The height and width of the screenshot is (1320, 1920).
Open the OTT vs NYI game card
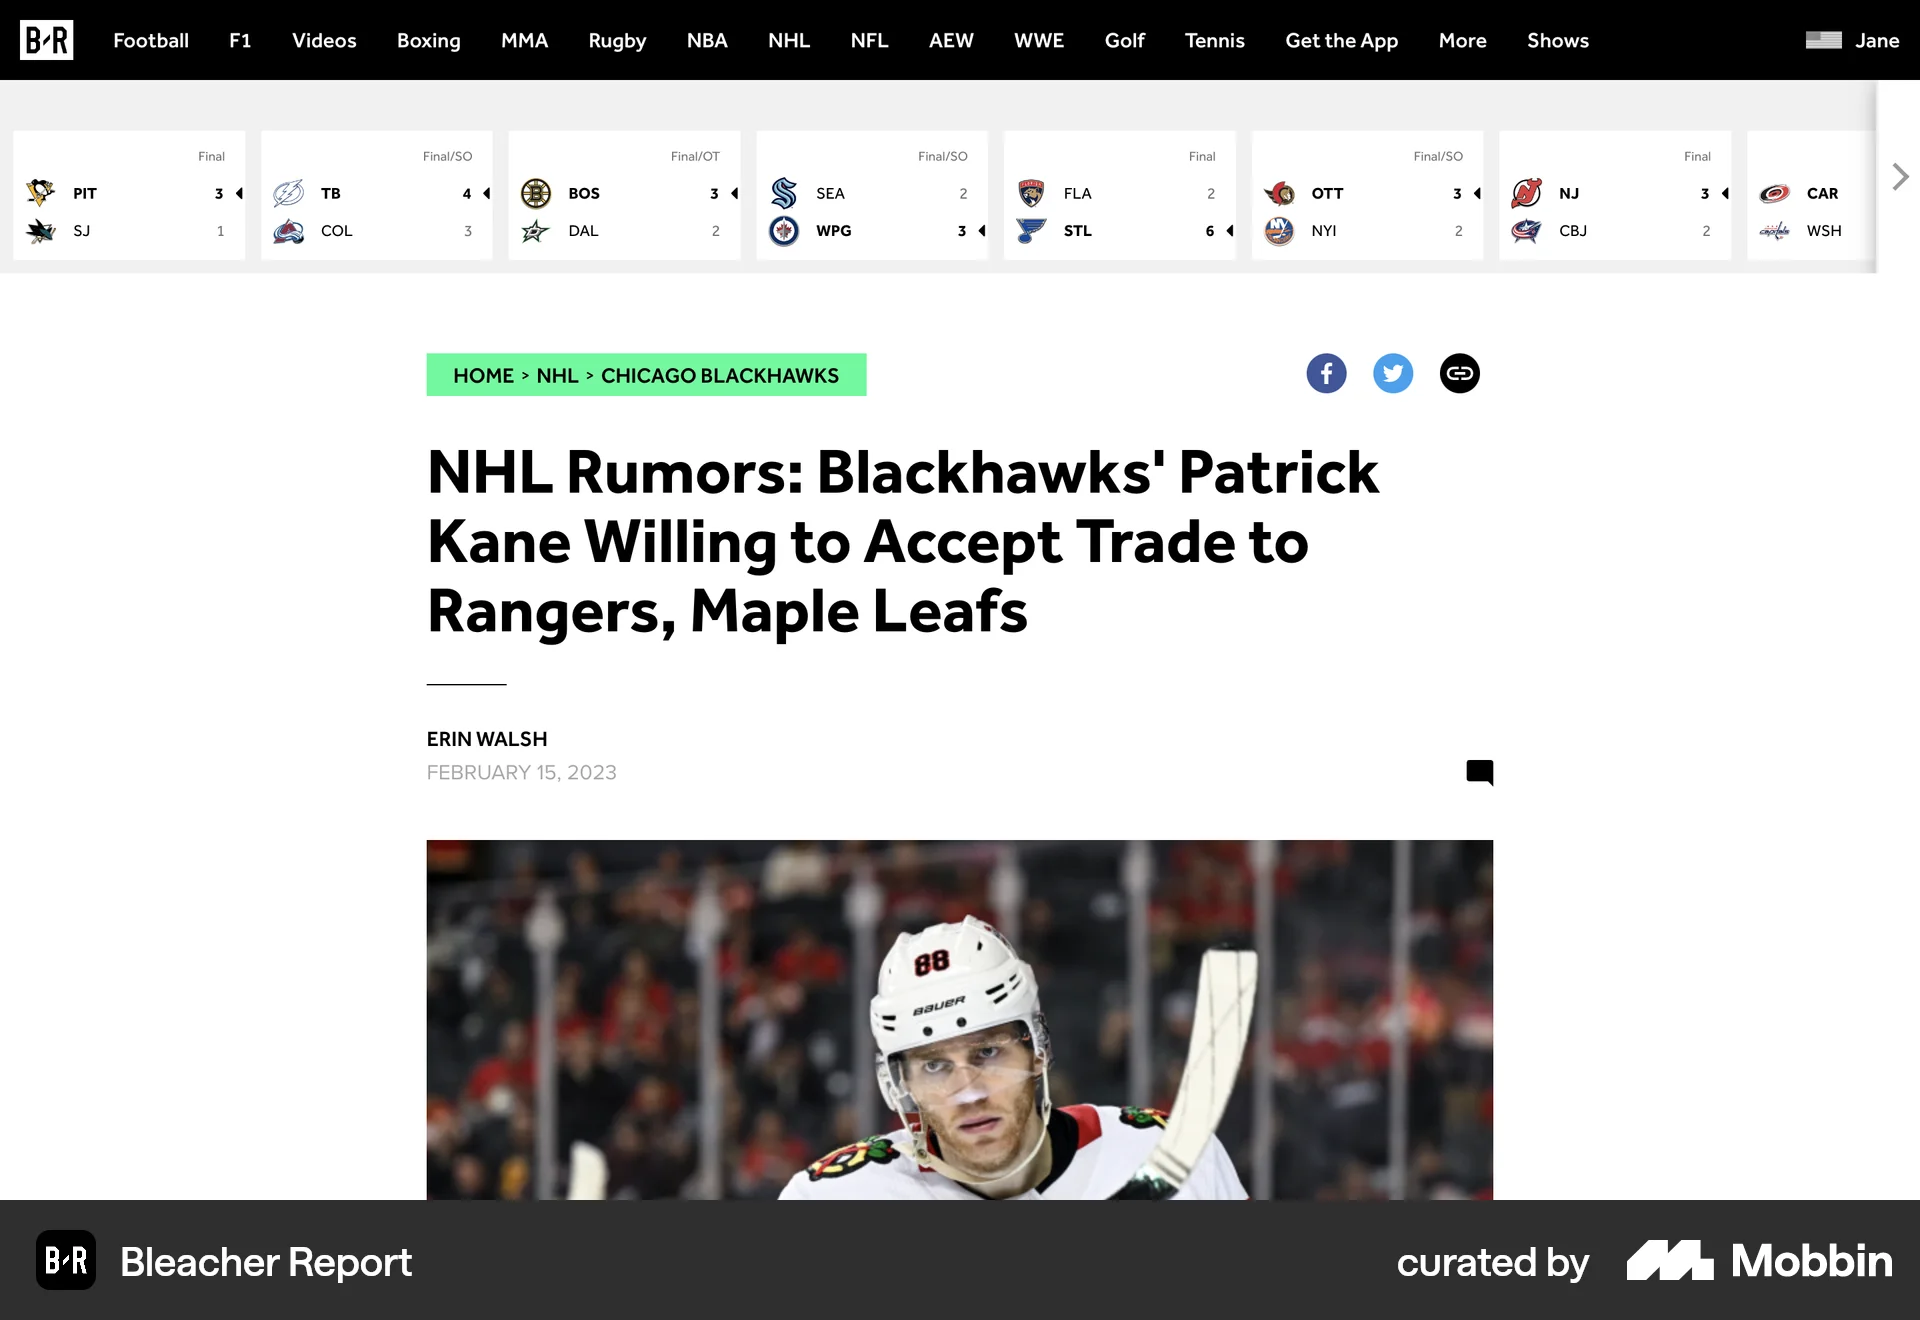click(x=1367, y=195)
